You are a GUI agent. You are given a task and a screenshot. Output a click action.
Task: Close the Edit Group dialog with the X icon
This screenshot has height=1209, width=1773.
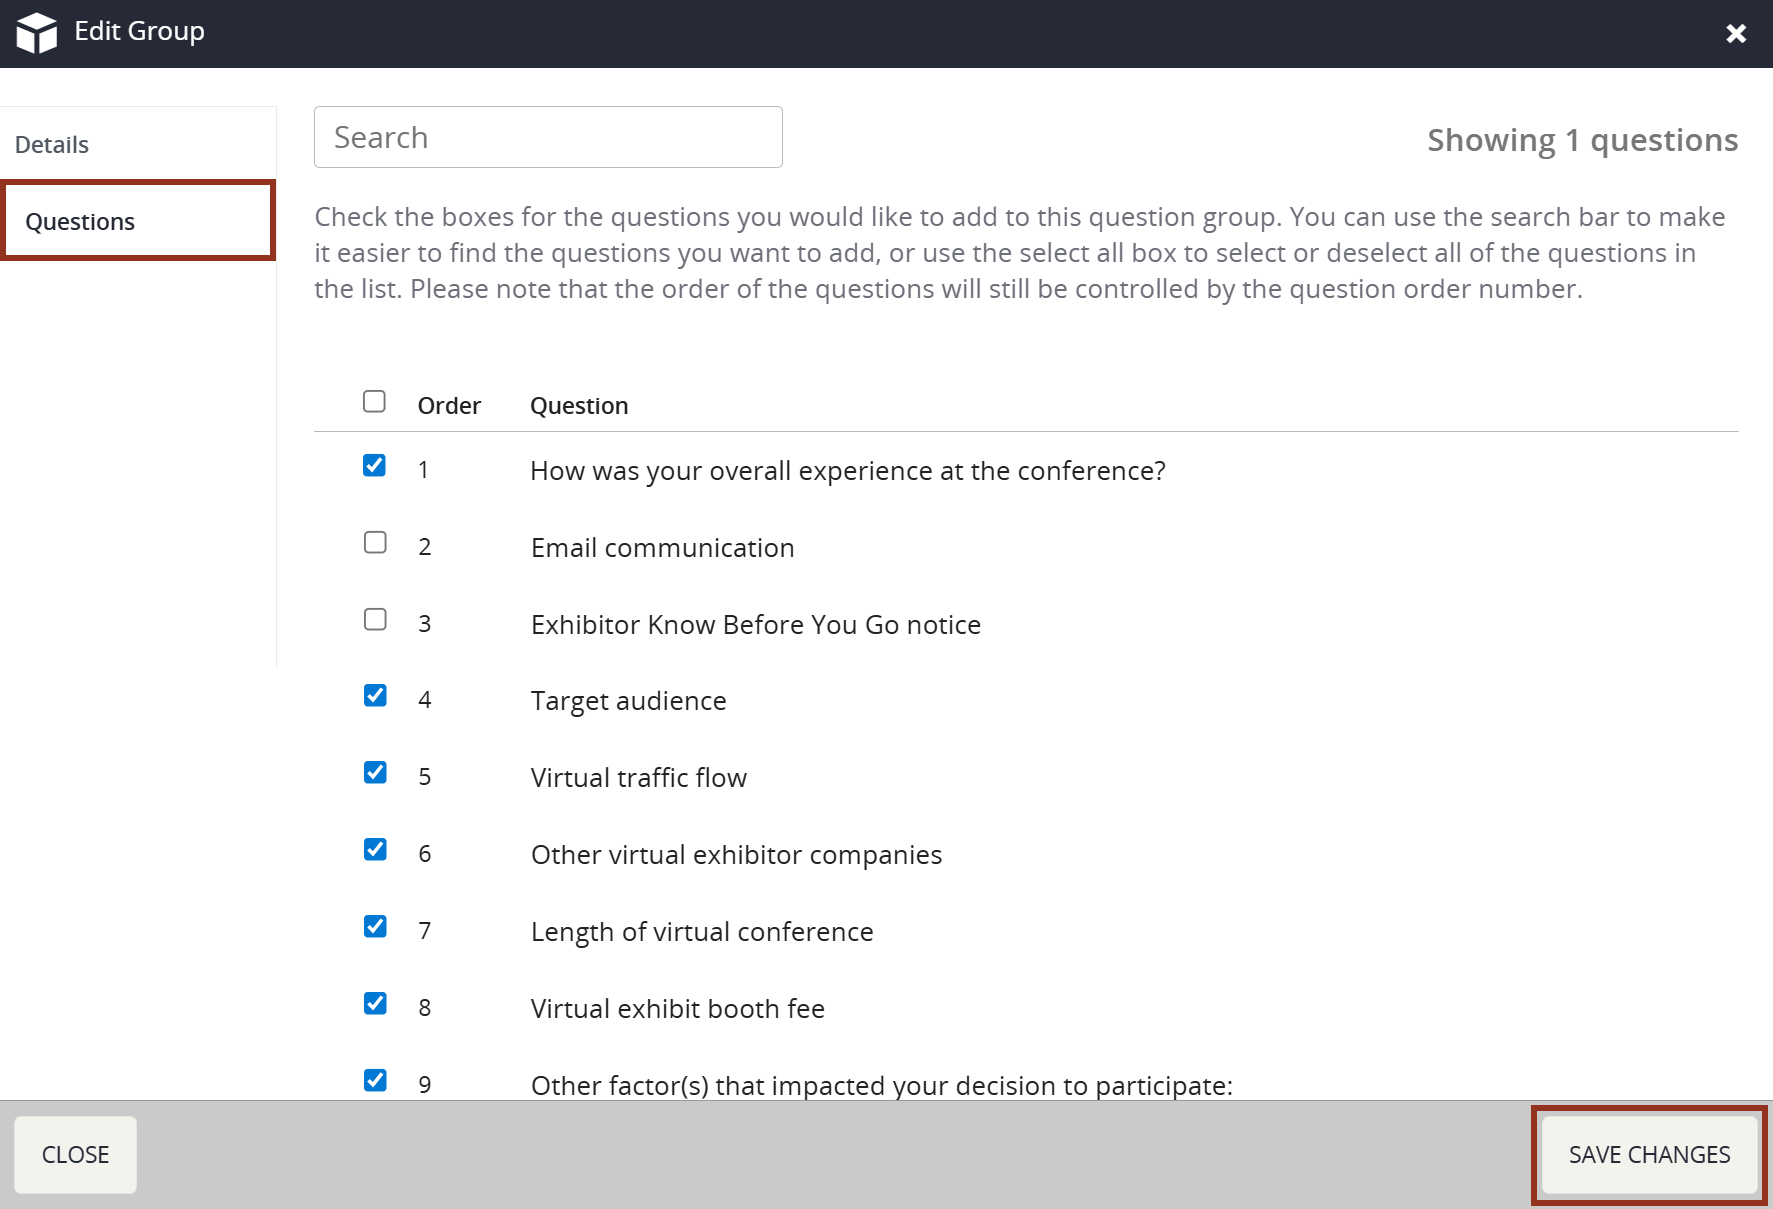pyautogui.click(x=1736, y=34)
